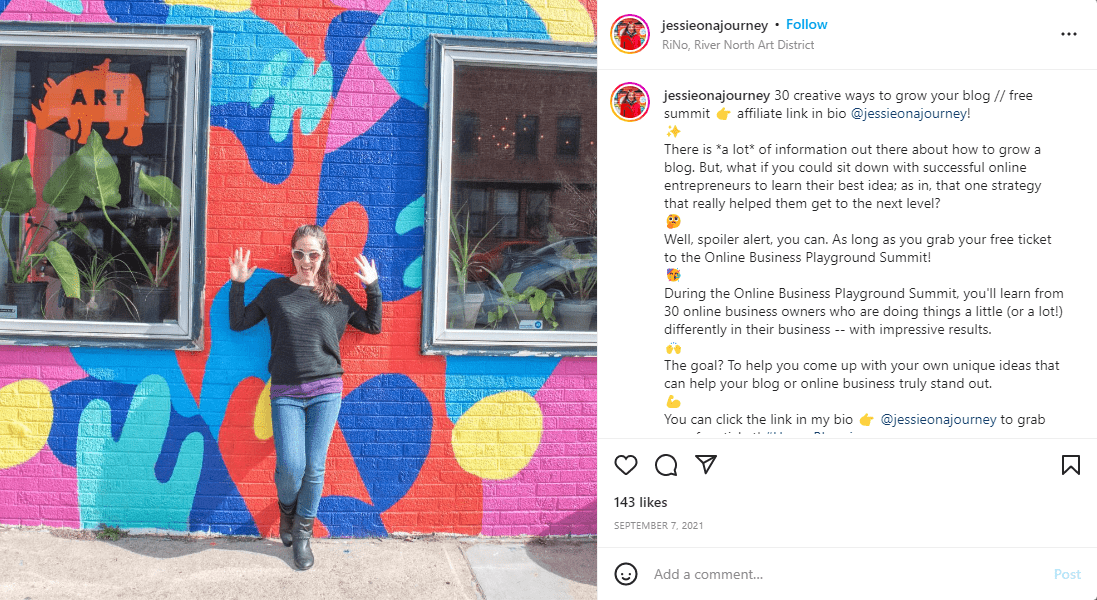This screenshot has width=1097, height=600.
Task: Click the profile avatar in the post header
Action: (630, 34)
